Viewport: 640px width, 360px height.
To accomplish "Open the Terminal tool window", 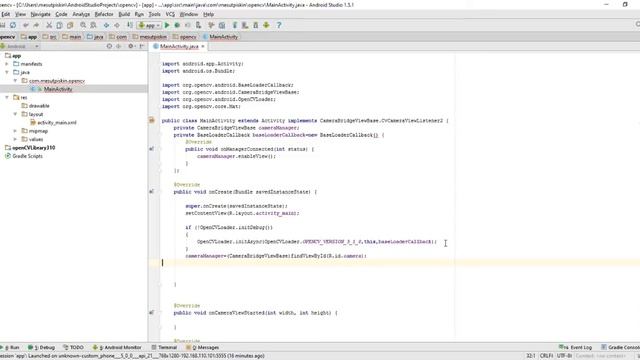I will pos(164,347).
